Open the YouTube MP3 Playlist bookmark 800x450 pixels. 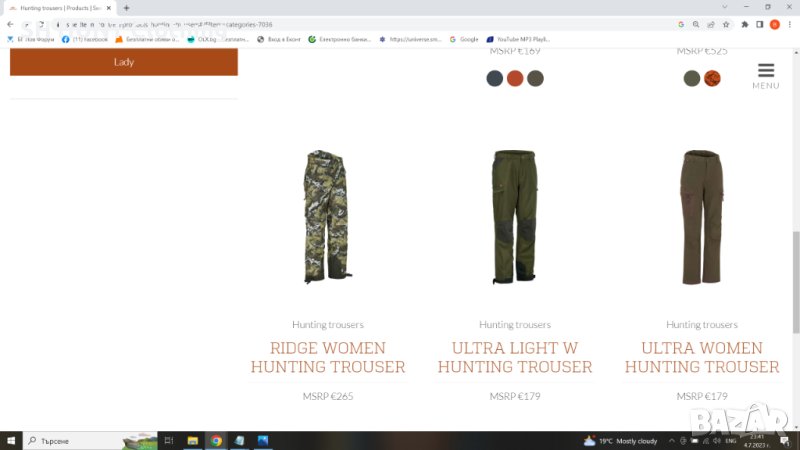[x=518, y=39]
